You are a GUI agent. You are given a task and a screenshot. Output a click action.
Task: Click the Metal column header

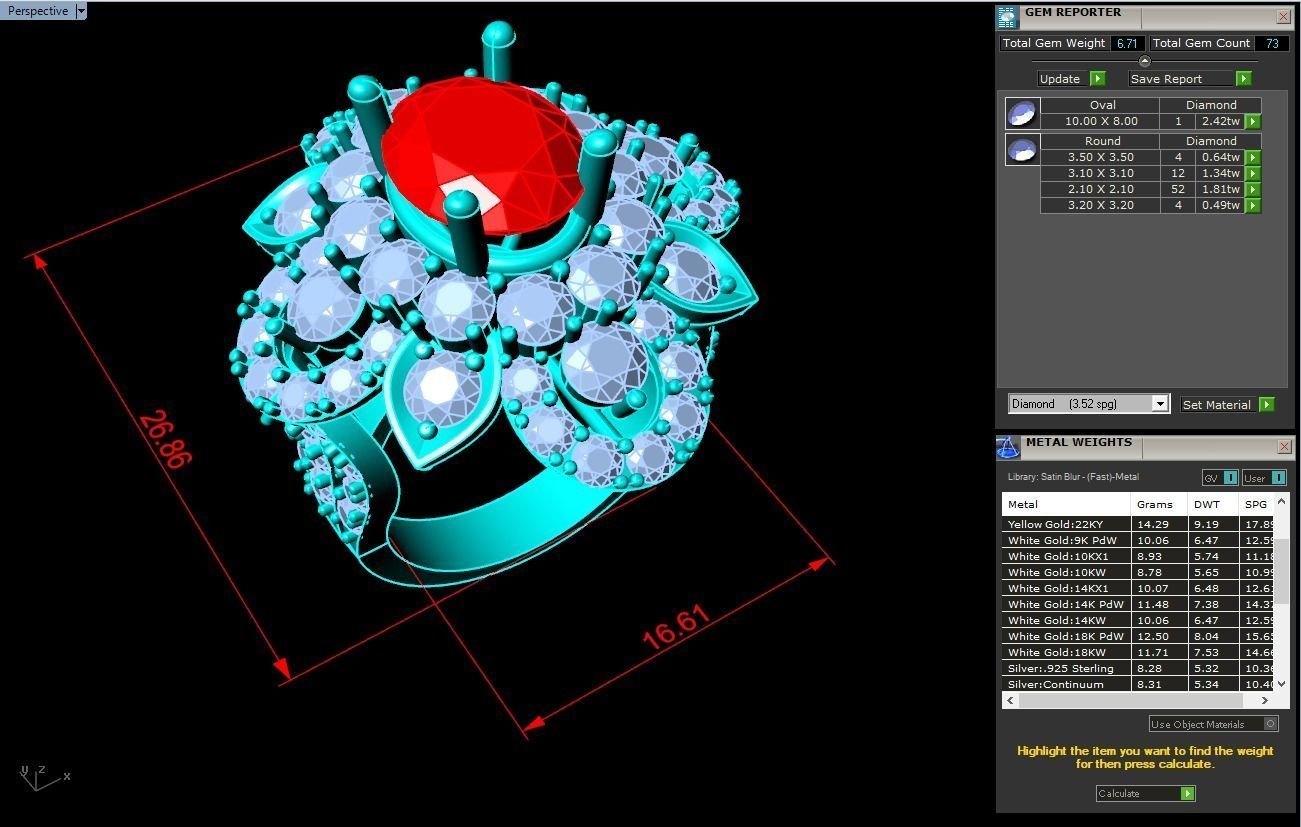click(1066, 505)
